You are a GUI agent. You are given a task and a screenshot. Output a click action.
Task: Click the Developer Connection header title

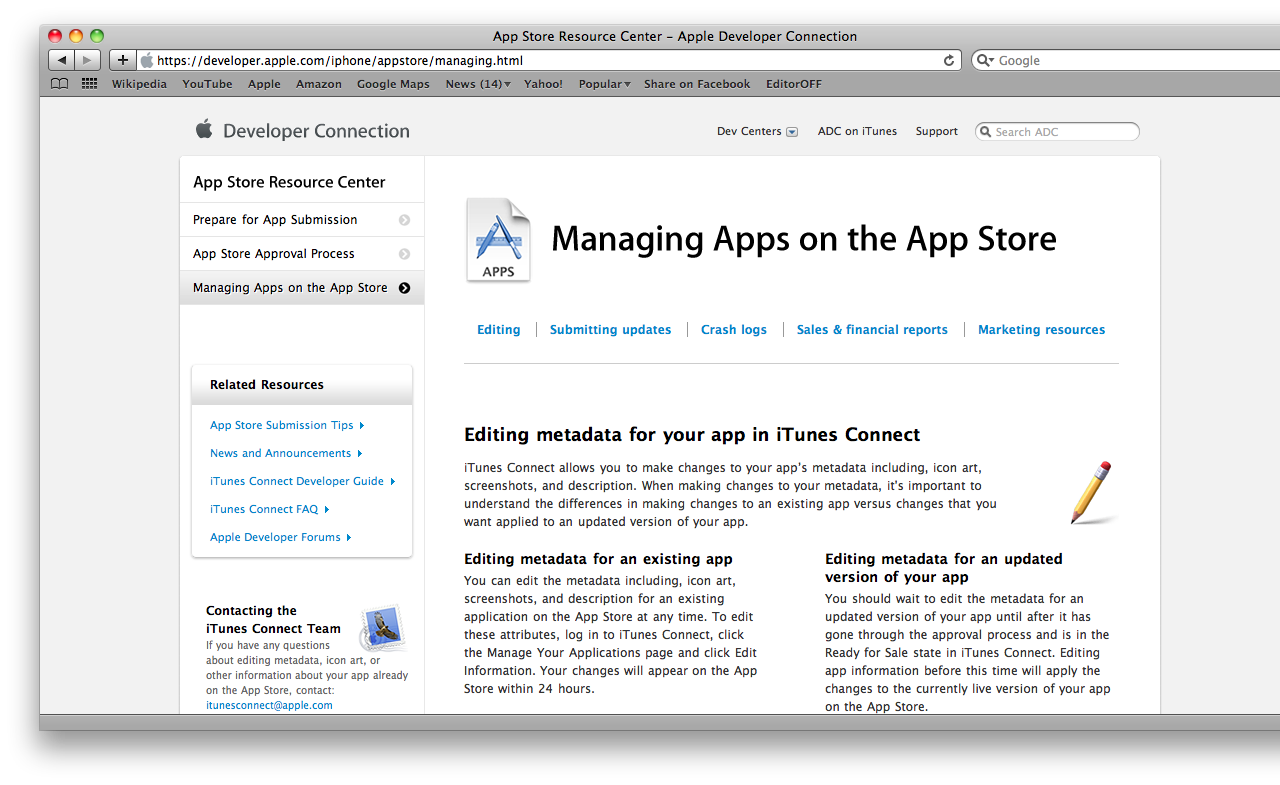coord(316,131)
